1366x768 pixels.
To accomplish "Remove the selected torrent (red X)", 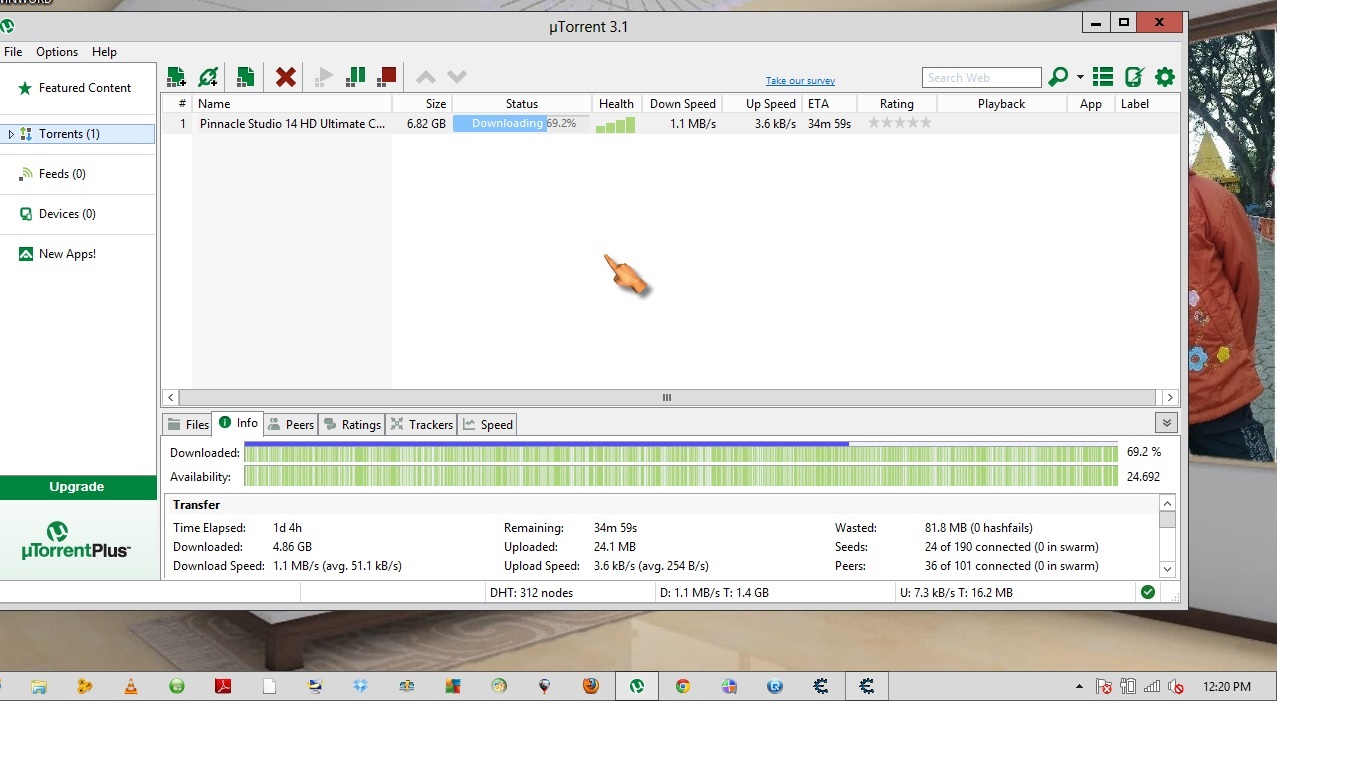I will pos(286,76).
